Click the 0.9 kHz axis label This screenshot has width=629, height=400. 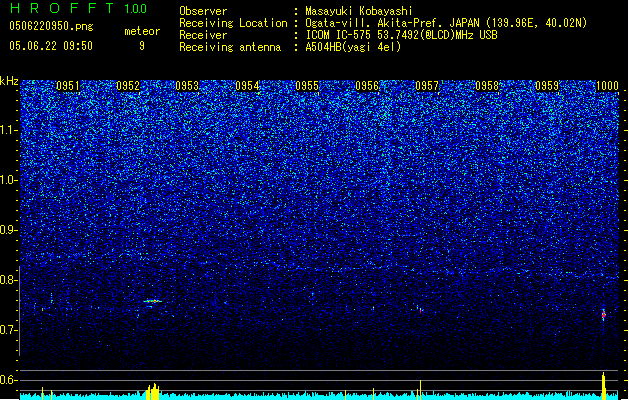(8, 230)
